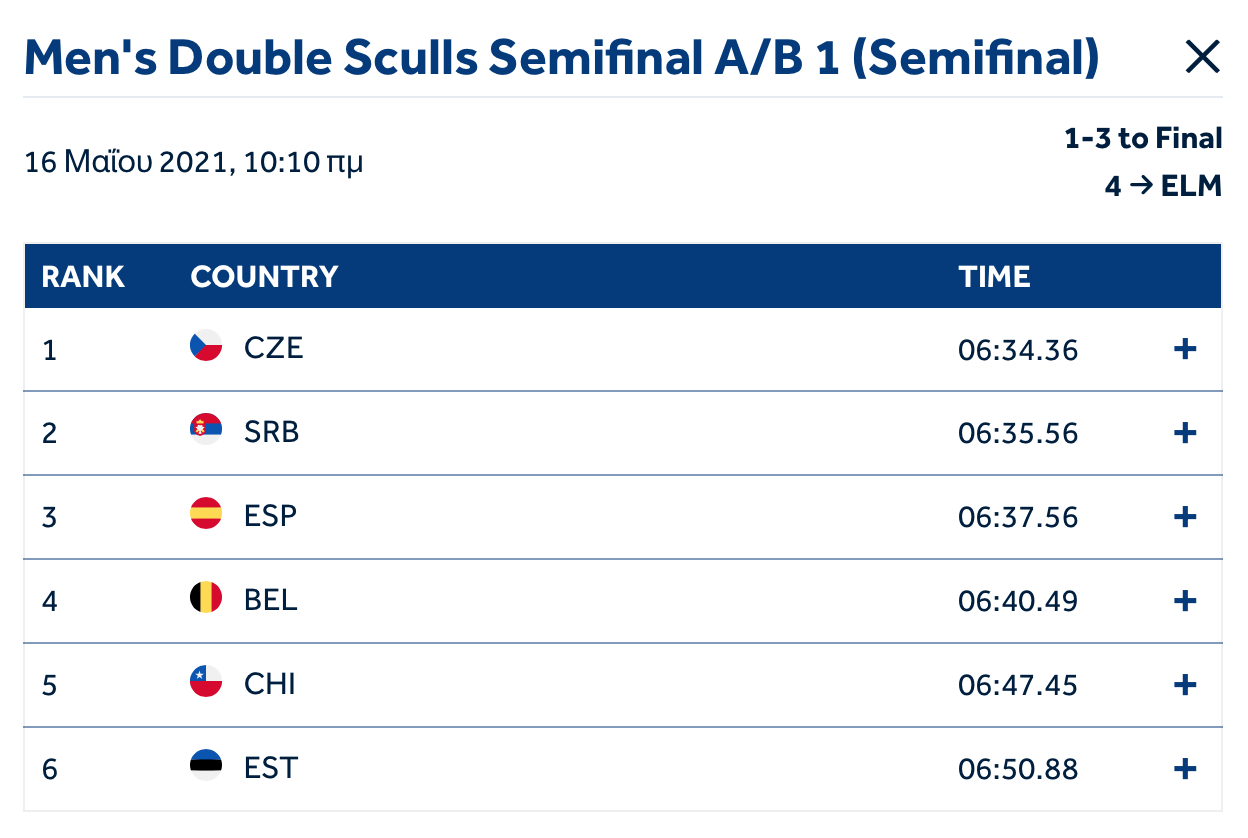Show details for BEL row
1248x838 pixels.
point(1185,601)
